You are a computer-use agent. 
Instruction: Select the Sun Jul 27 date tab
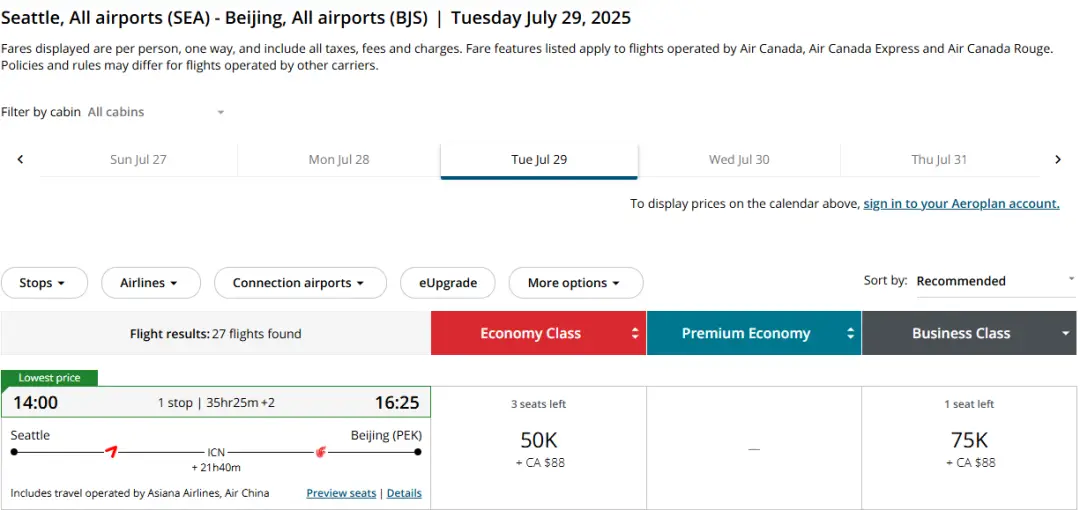click(138, 160)
